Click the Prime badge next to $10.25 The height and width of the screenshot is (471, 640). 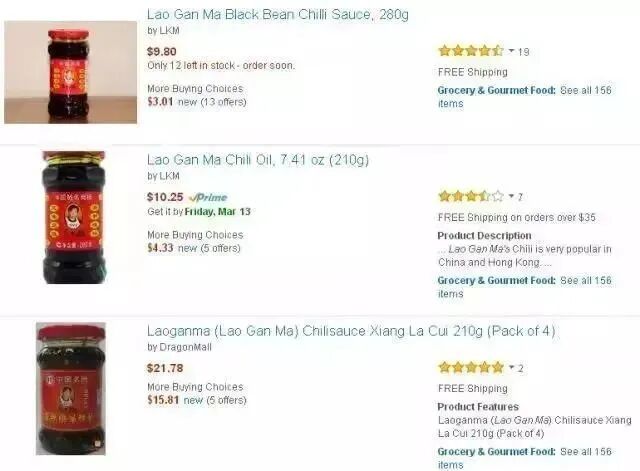coord(208,198)
